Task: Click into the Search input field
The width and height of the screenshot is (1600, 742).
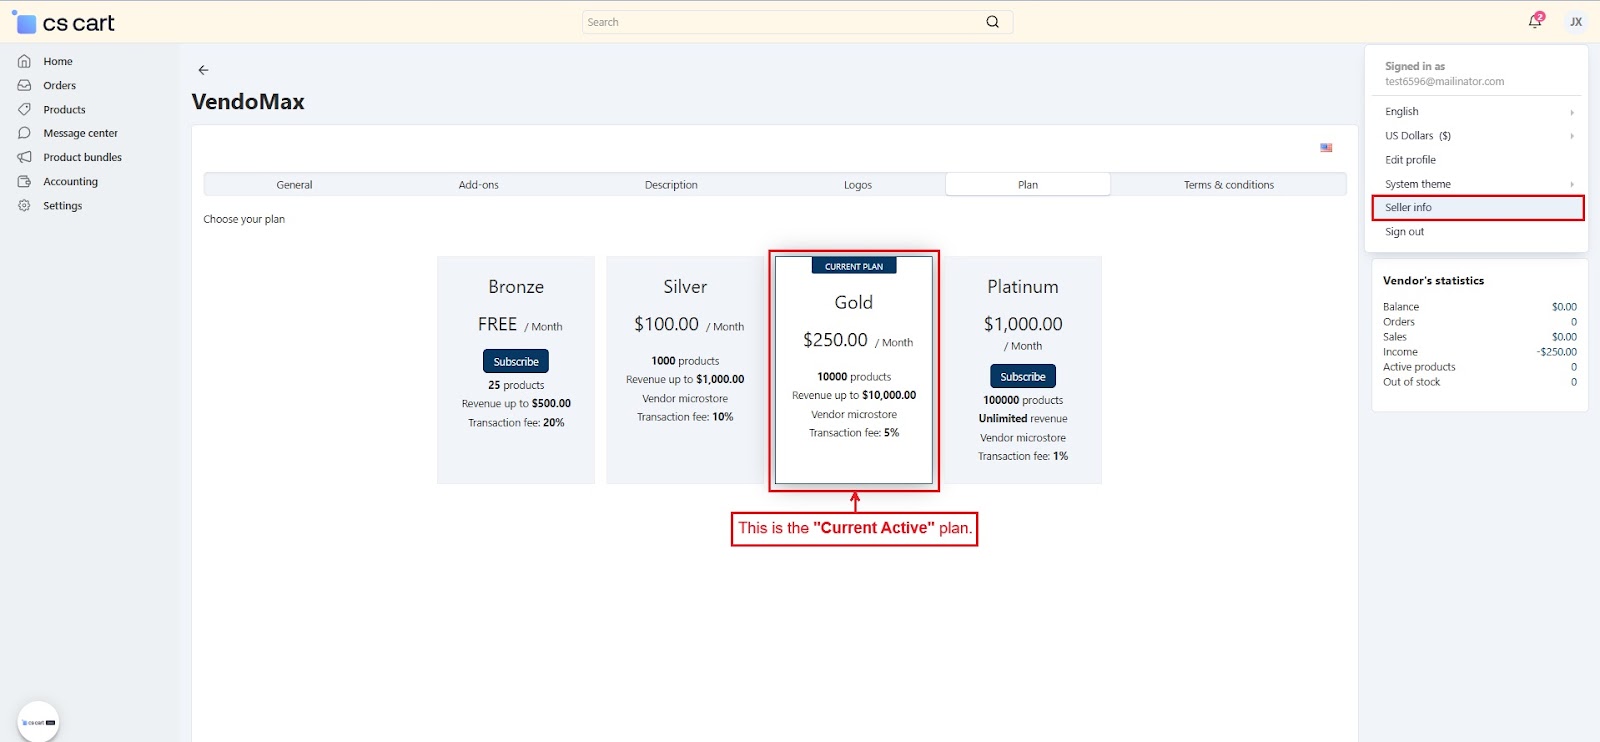Action: [x=780, y=22]
